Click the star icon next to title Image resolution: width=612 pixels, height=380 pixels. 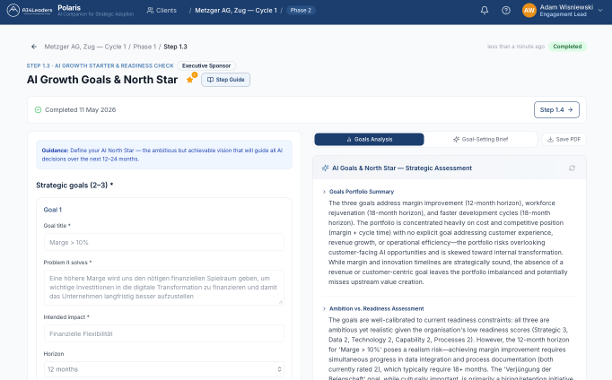coord(190,79)
